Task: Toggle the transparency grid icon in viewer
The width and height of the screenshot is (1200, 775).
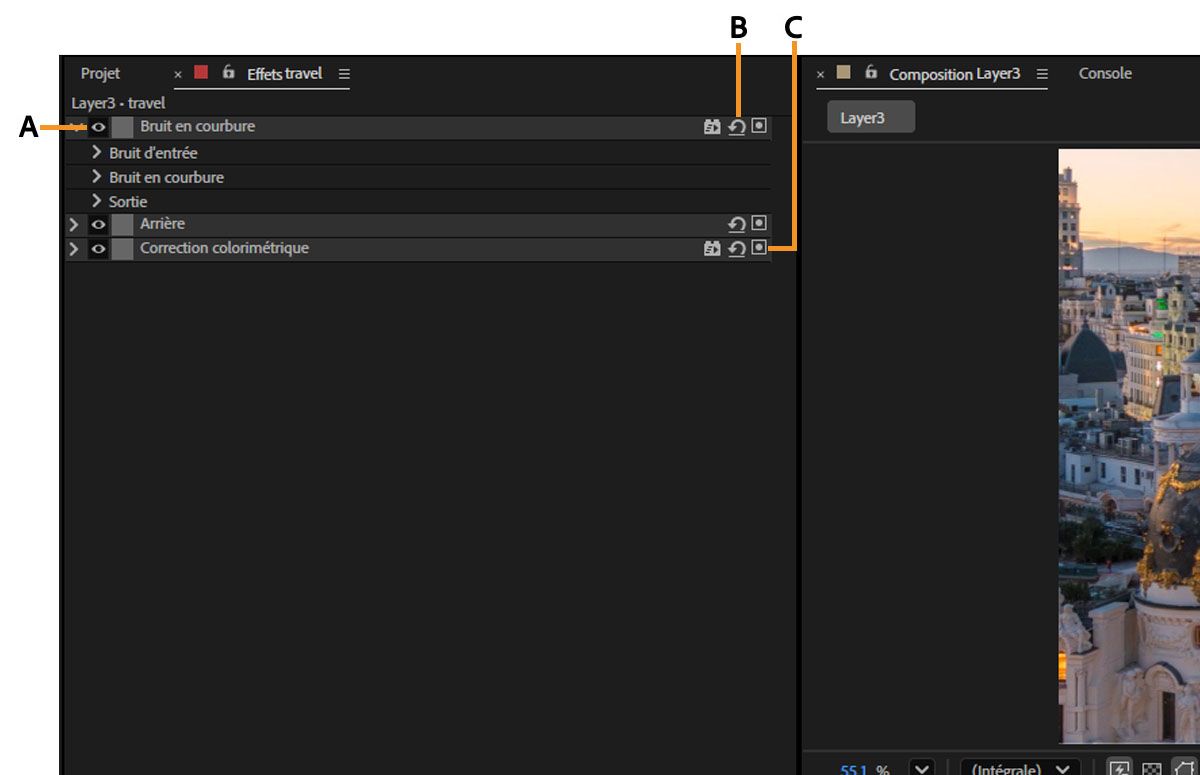Action: [x=1151, y=769]
